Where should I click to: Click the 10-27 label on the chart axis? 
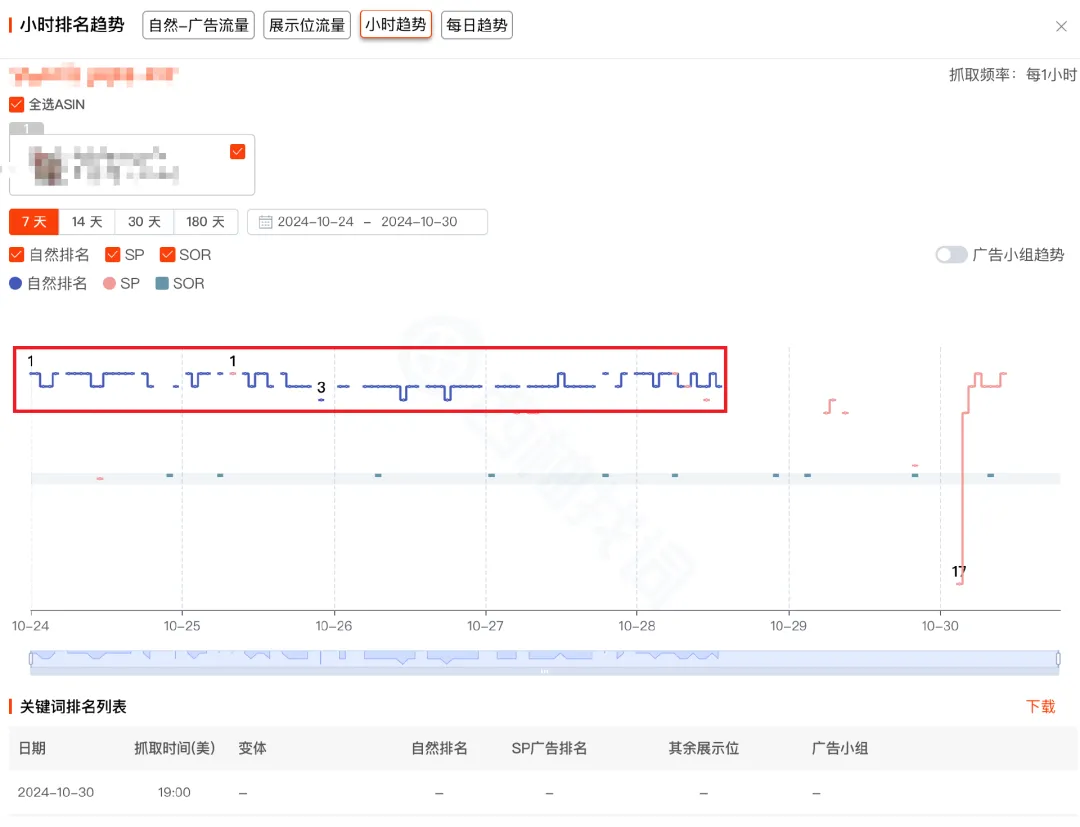pos(485,626)
